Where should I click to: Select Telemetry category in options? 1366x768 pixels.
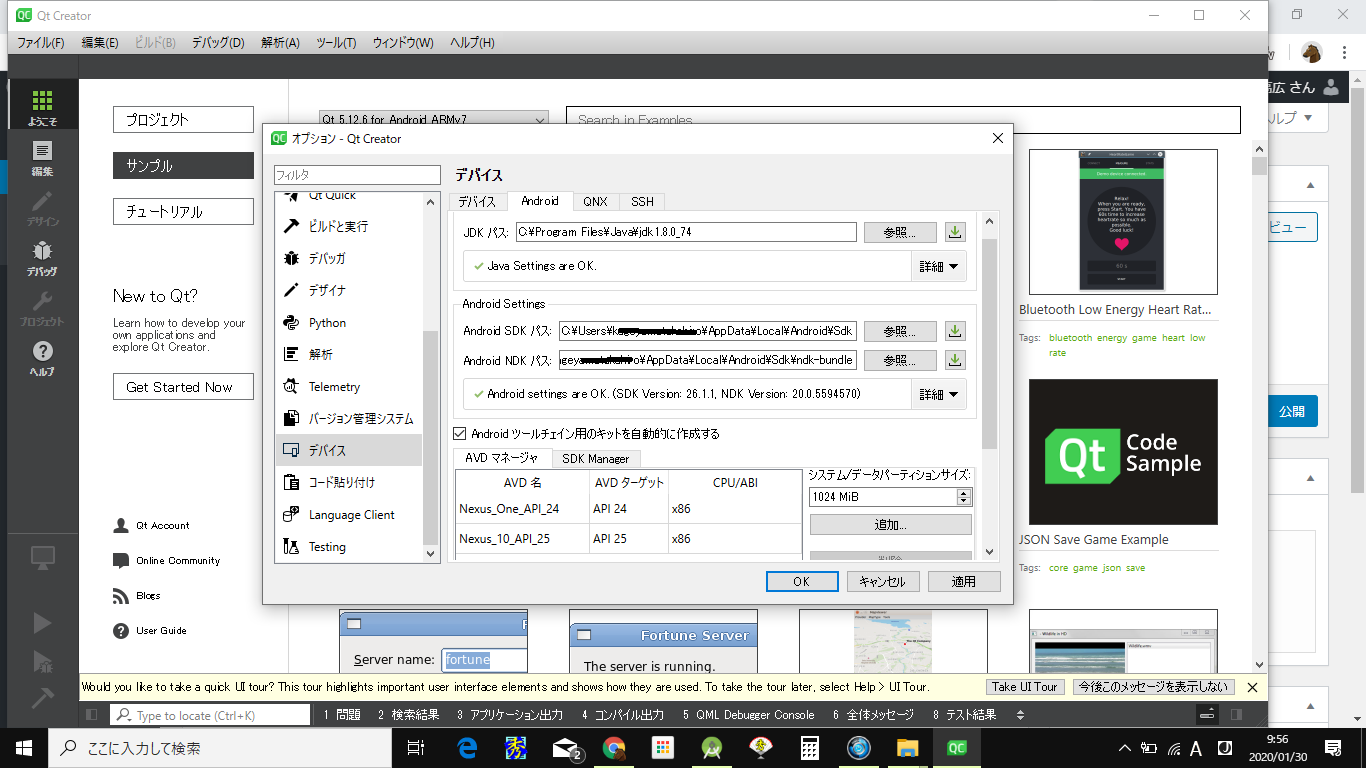349,387
